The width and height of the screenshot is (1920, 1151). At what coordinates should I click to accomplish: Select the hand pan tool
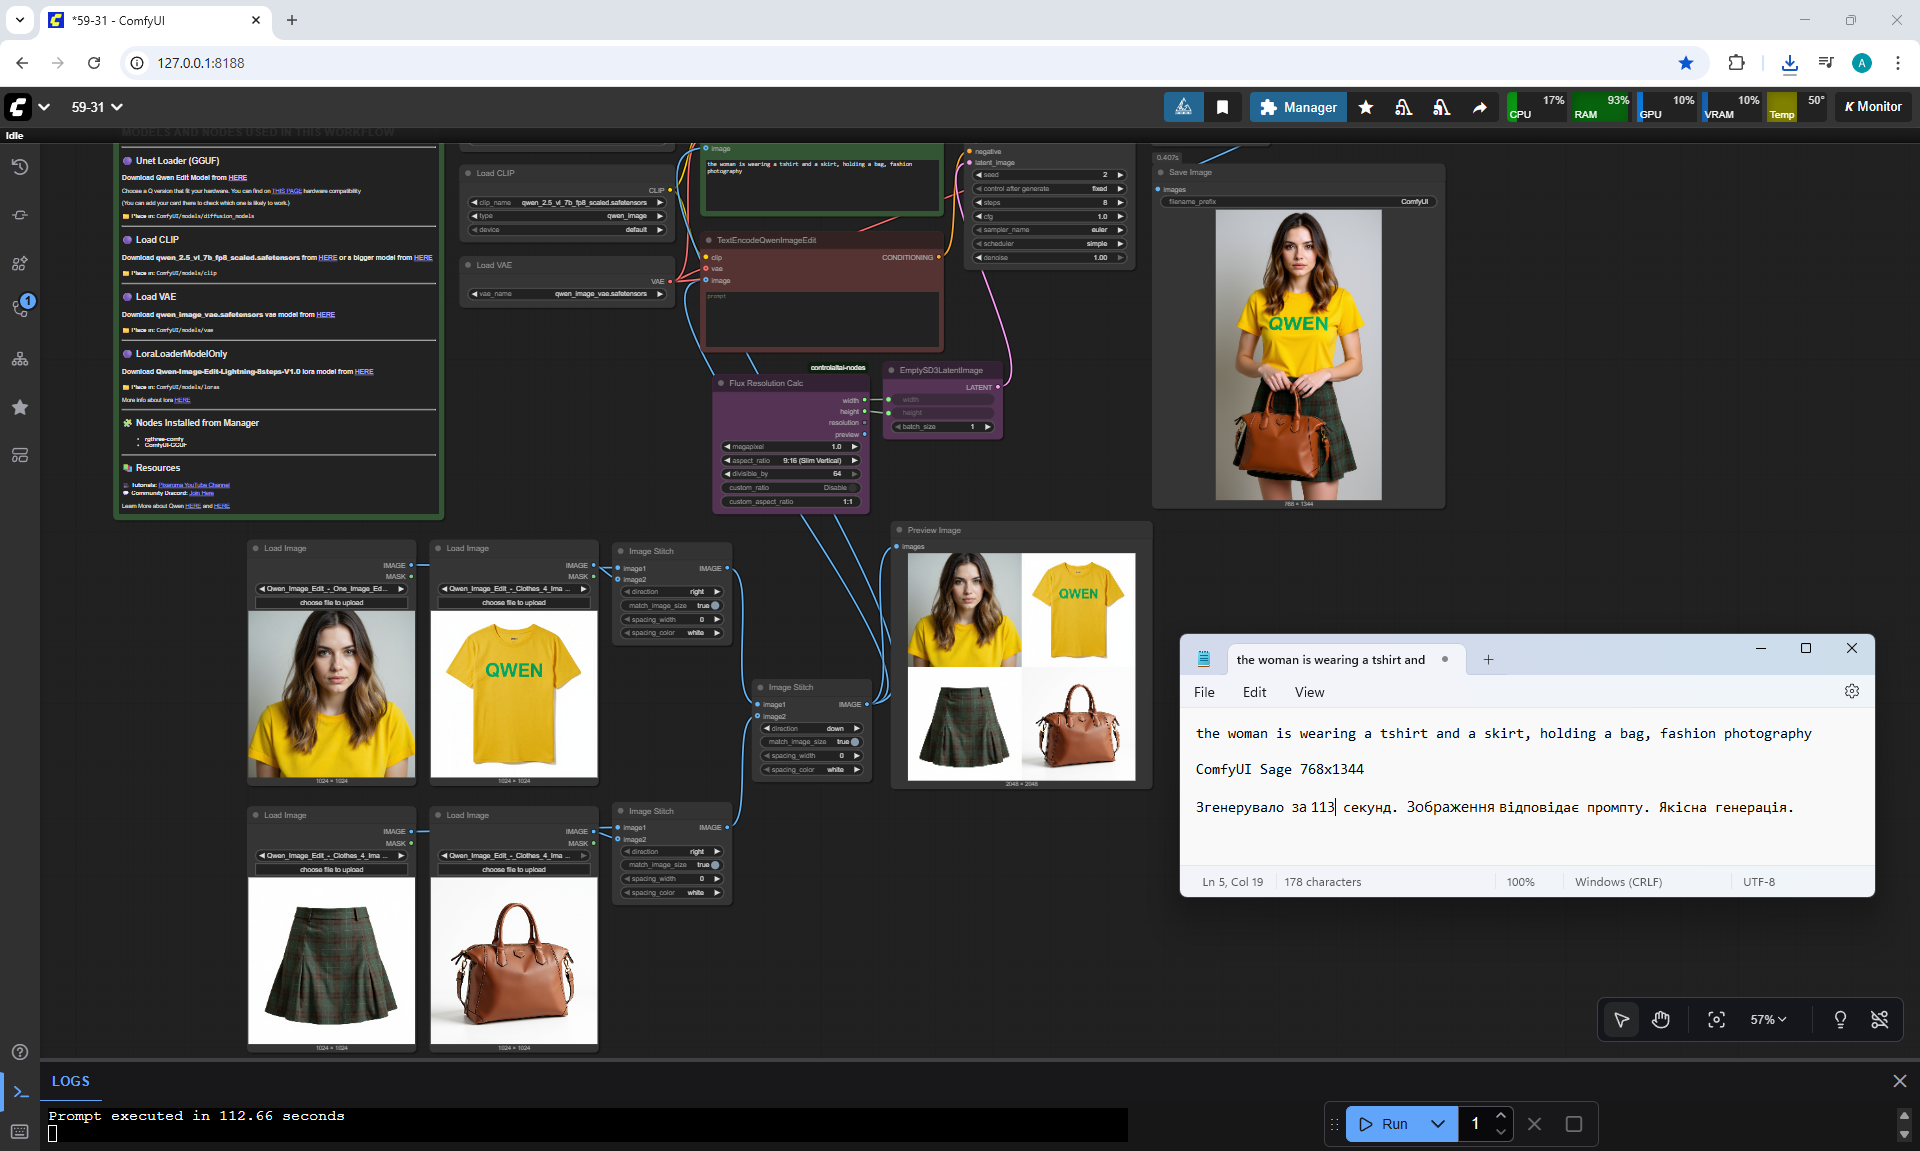[x=1661, y=1019]
